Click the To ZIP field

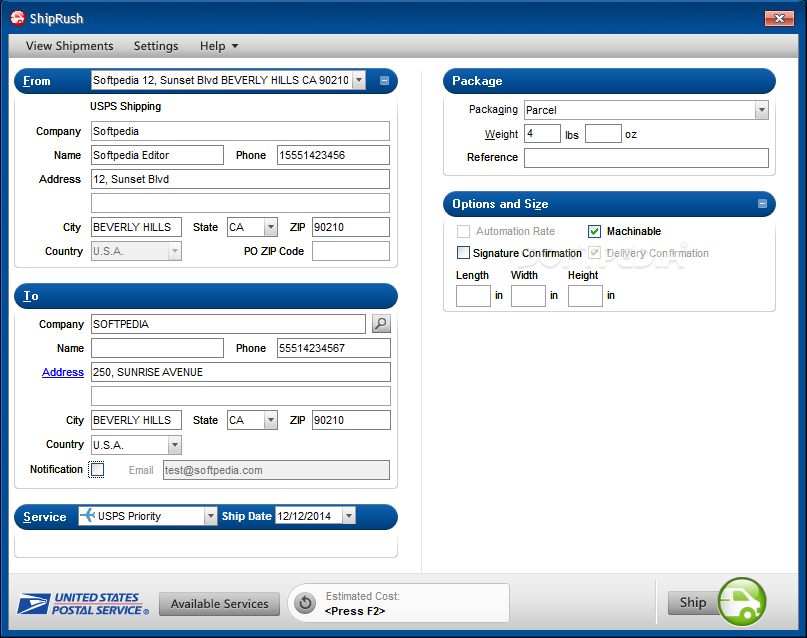pyautogui.click(x=351, y=420)
